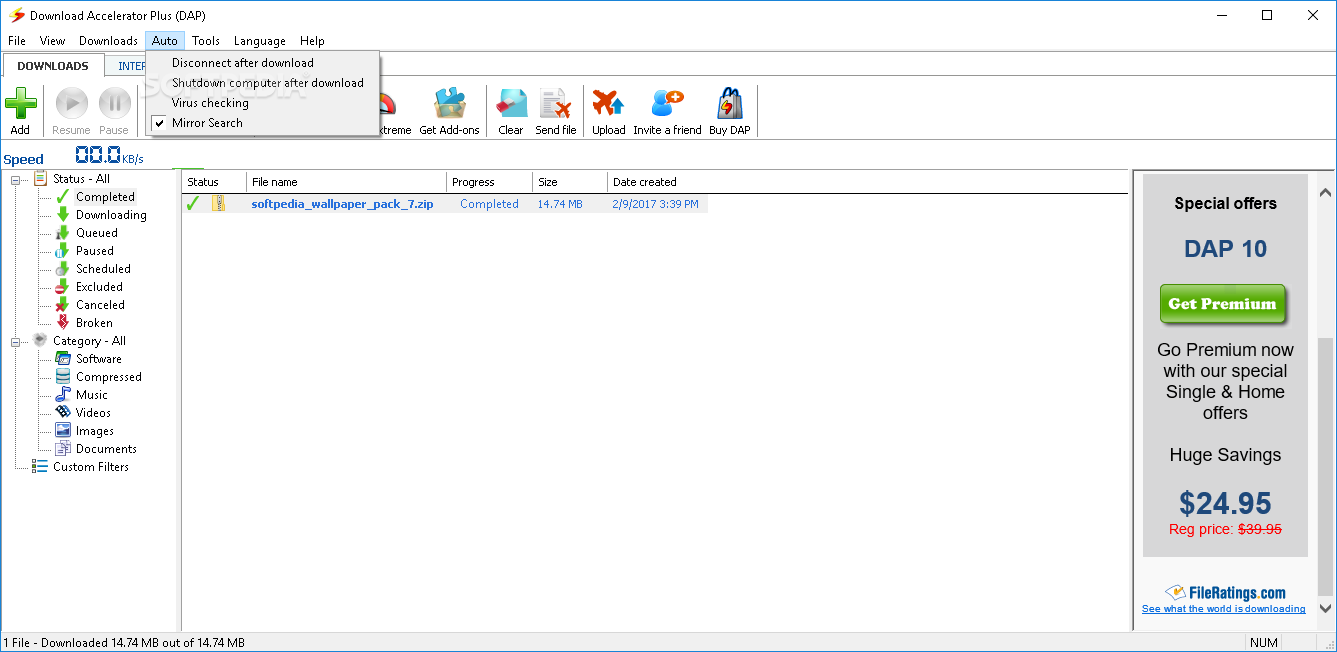This screenshot has height=652, width=1337.
Task: Click status bar download summary text
Action: (x=124, y=643)
